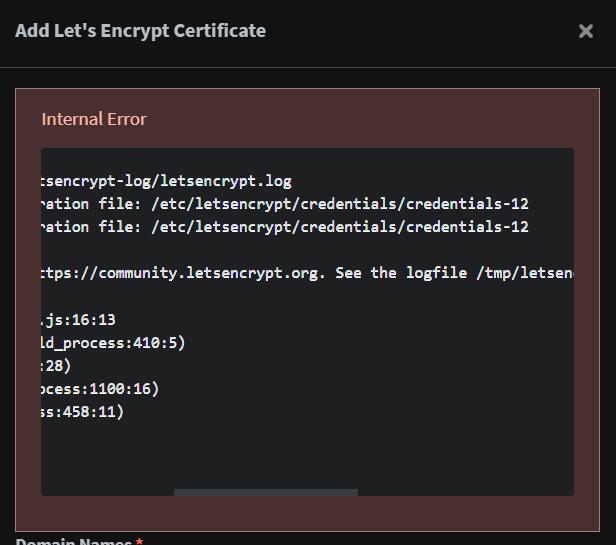The width and height of the screenshot is (616, 545).
Task: Click the ss:458:11 stack trace line
Action: click(83, 412)
